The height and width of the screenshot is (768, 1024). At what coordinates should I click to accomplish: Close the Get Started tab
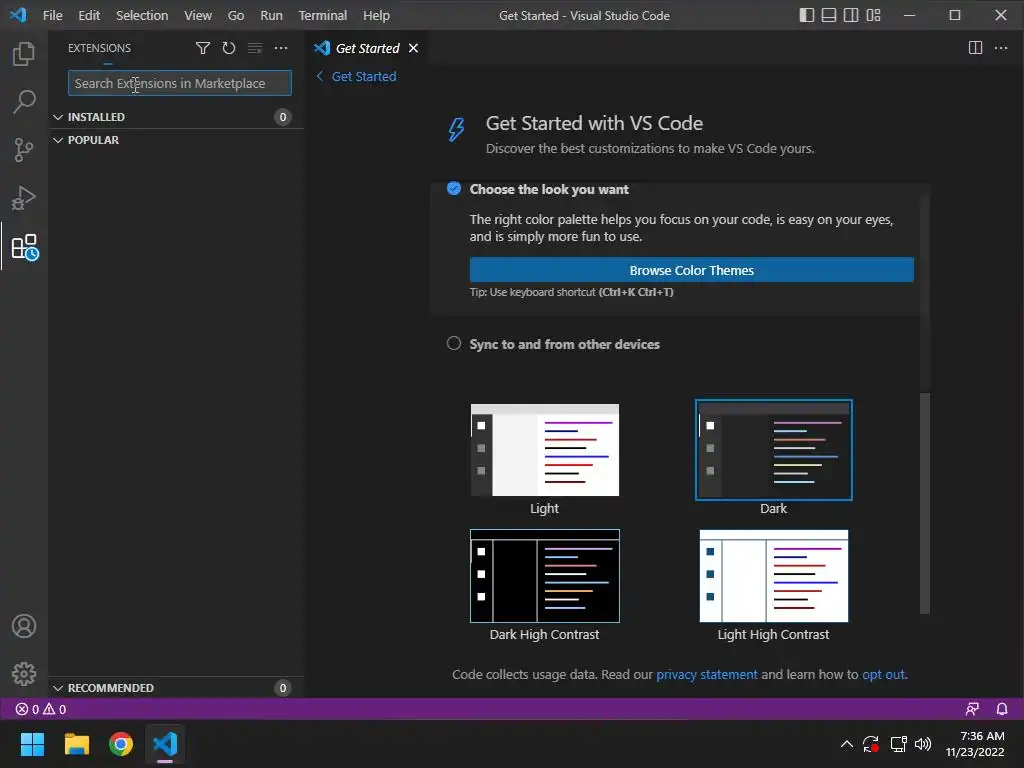pos(413,48)
